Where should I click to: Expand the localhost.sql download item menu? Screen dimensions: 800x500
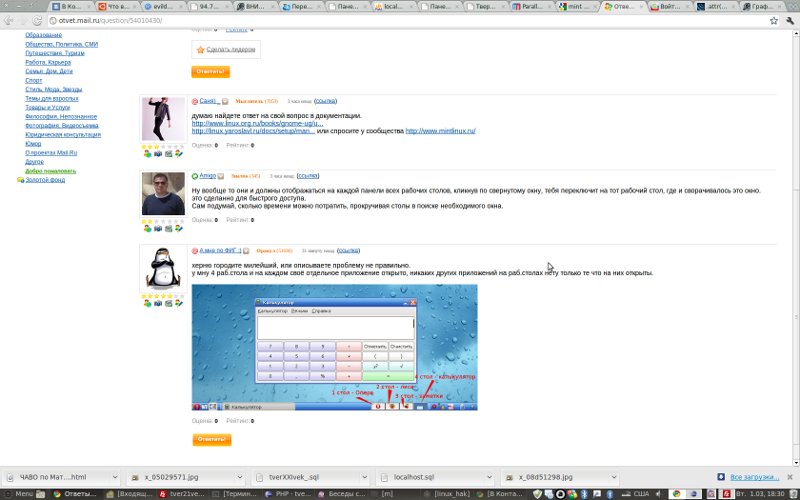(x=488, y=477)
